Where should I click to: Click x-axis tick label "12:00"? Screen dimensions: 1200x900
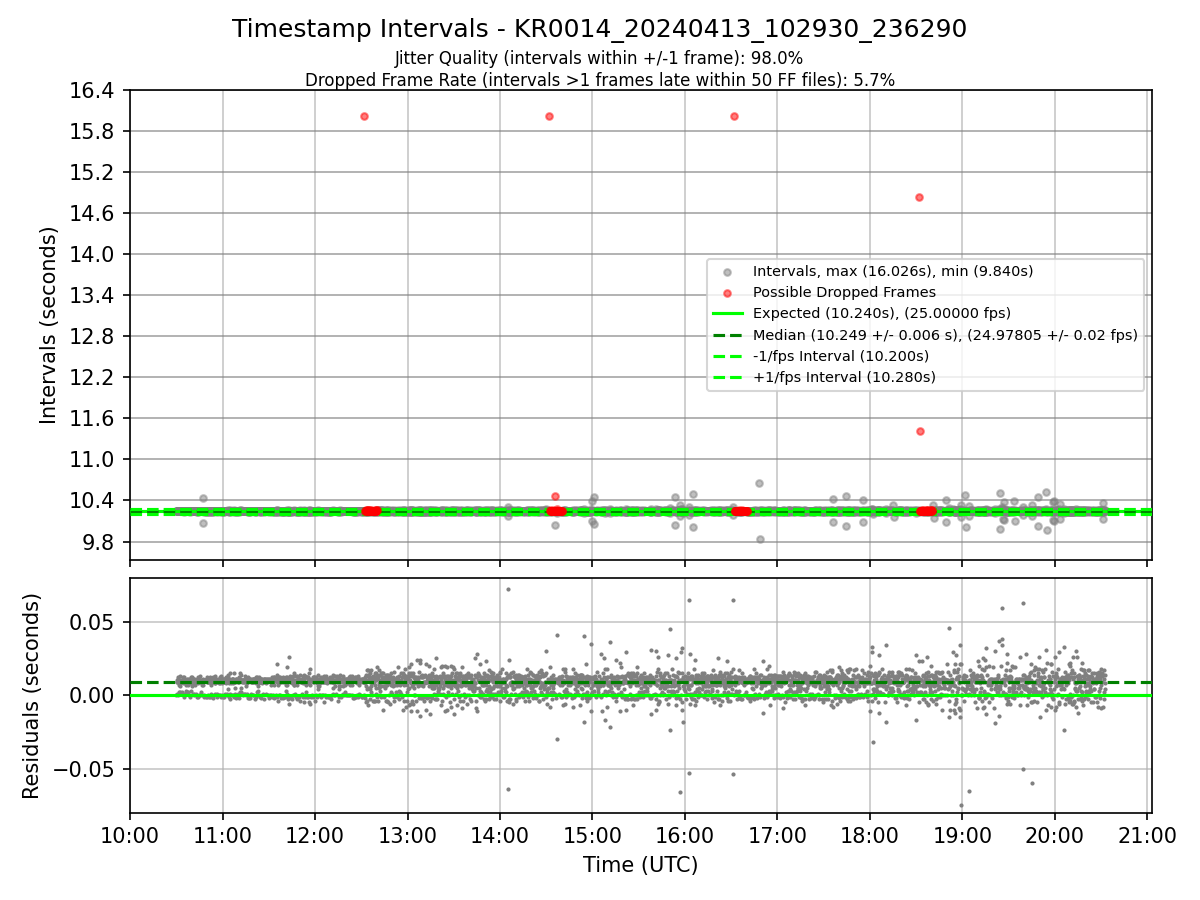(315, 836)
